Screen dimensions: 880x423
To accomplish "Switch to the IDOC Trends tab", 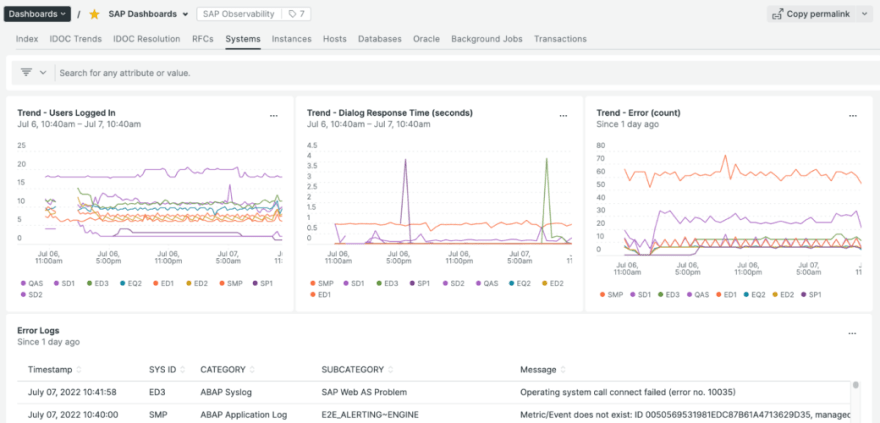I will [x=75, y=39].
